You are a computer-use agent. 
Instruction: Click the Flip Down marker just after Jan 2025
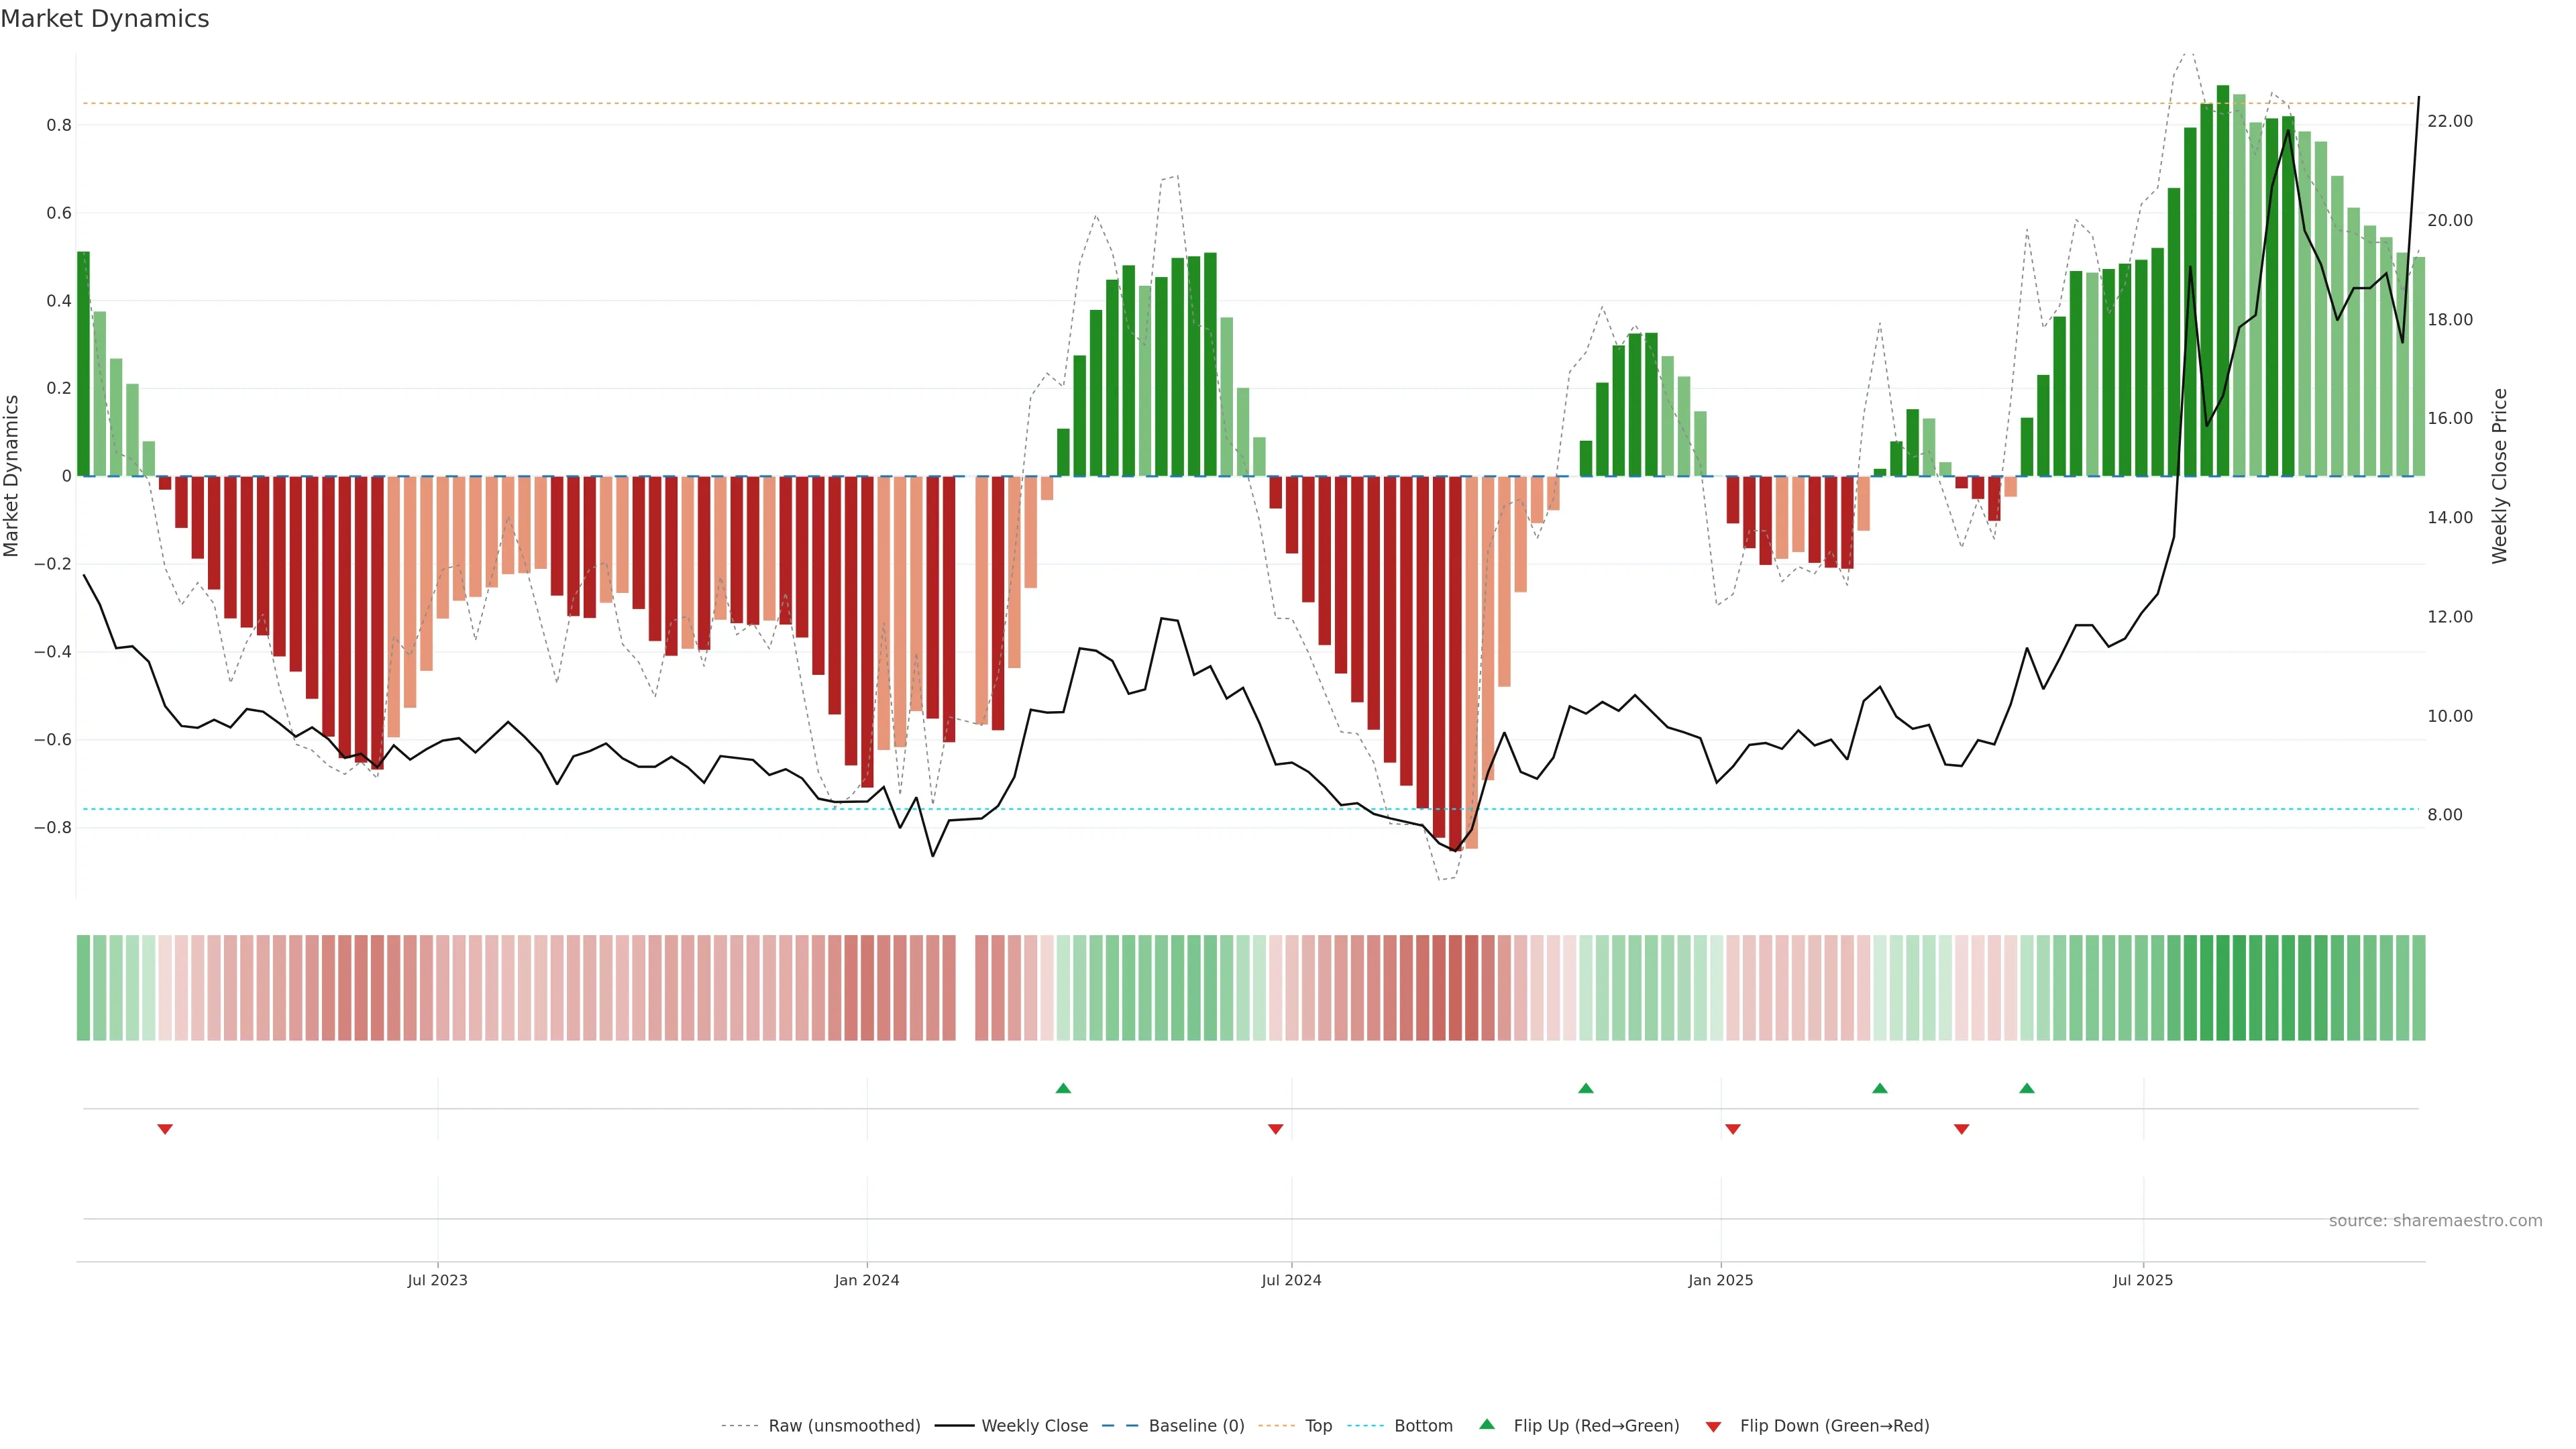1733,1129
